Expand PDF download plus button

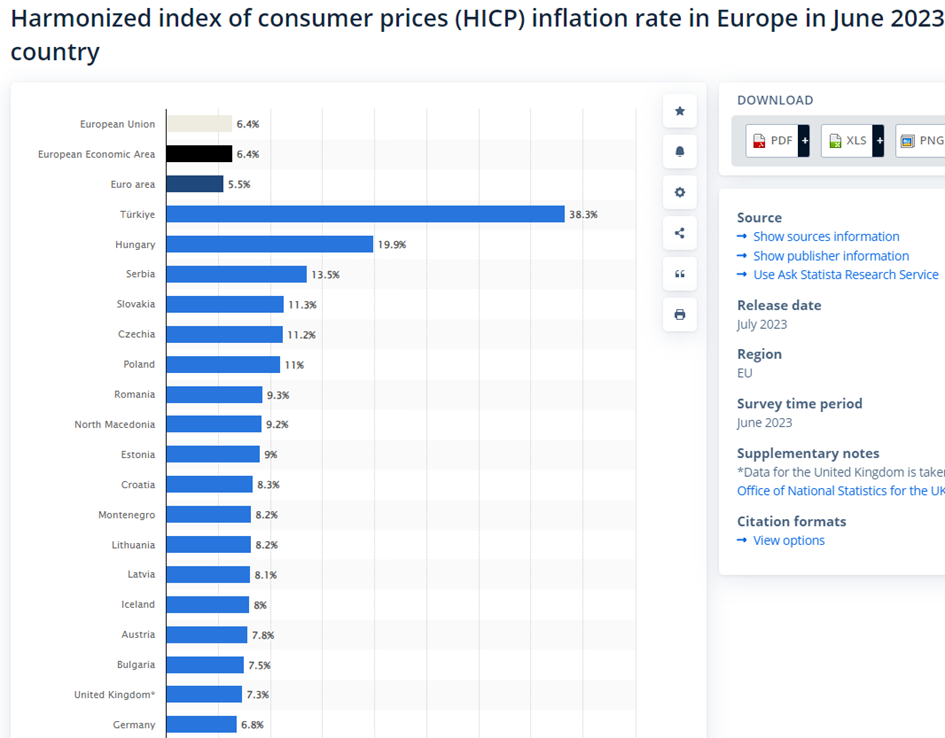[x=804, y=141]
